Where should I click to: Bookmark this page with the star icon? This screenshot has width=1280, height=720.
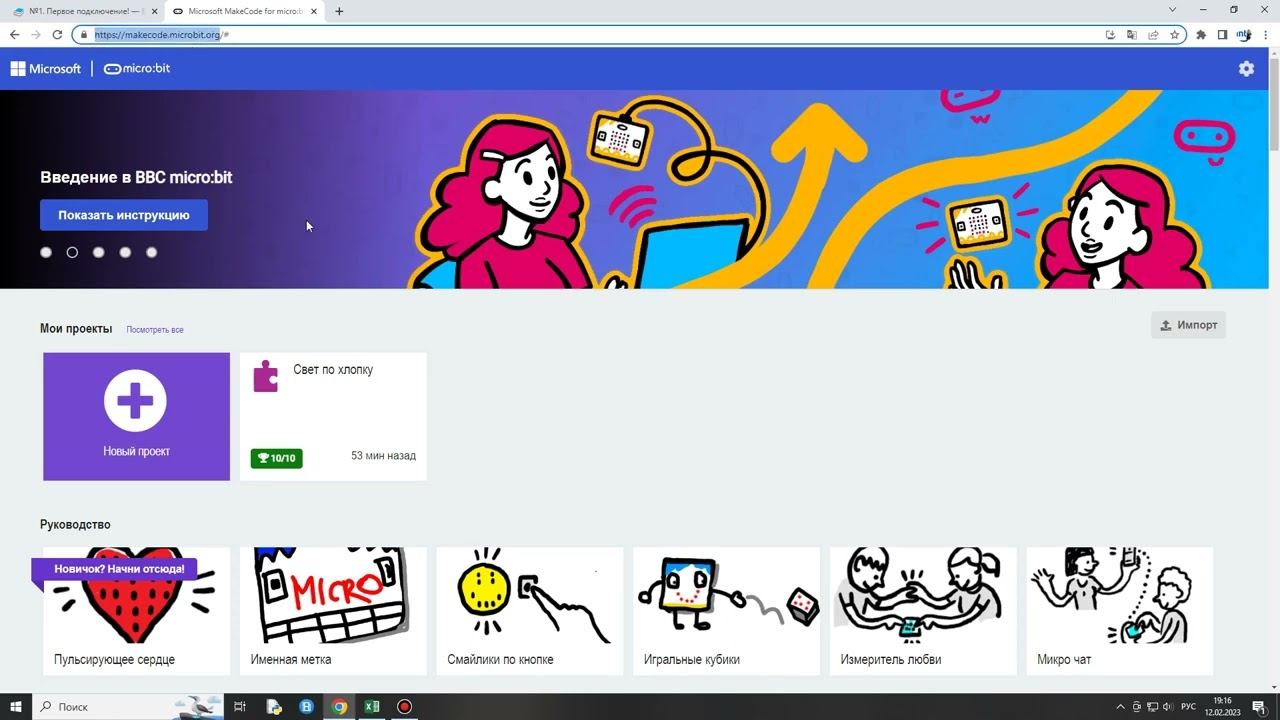pos(1175,34)
